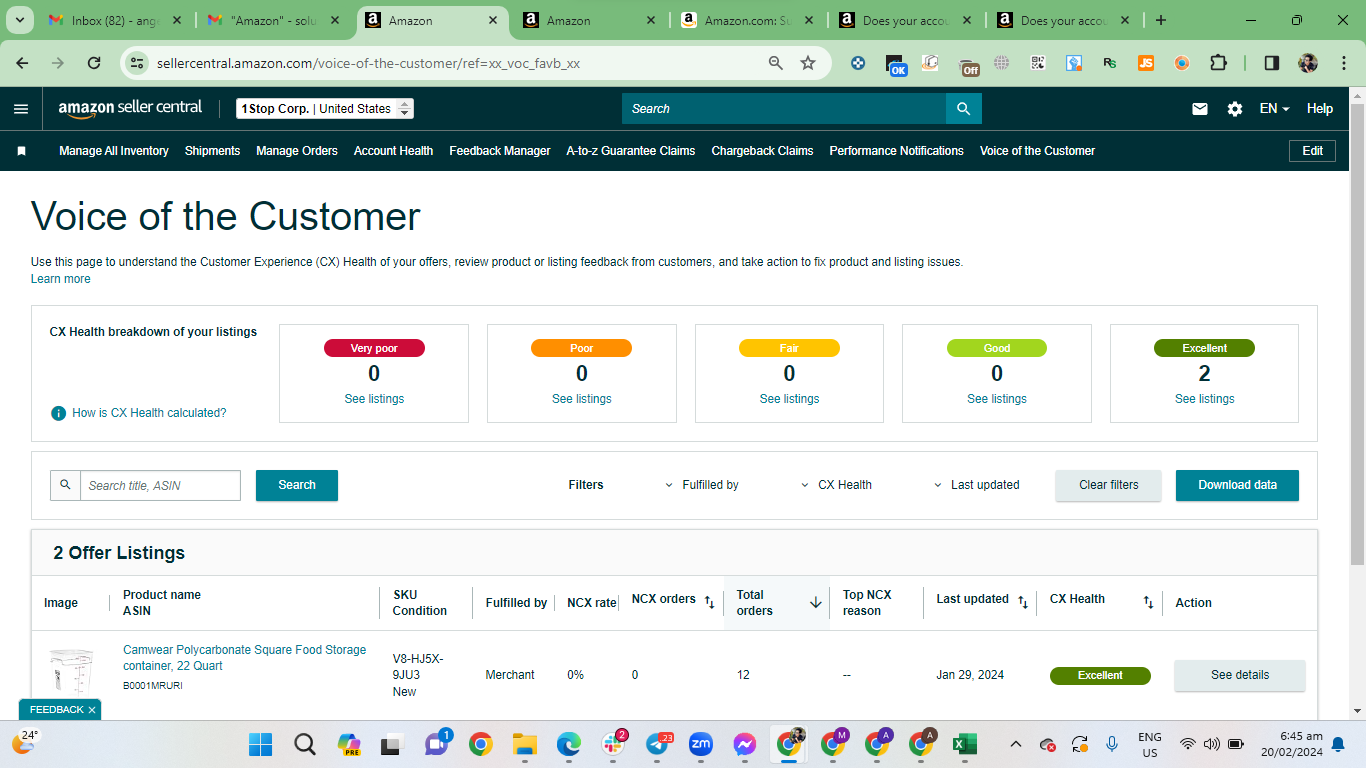Click the Amazon Seller Central logo

130,108
